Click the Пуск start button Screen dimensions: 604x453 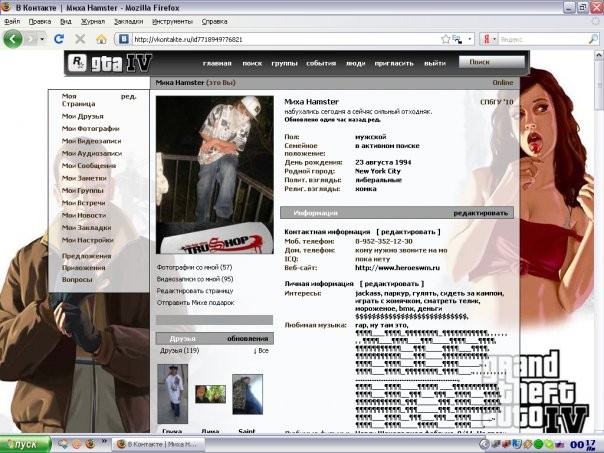[25, 444]
